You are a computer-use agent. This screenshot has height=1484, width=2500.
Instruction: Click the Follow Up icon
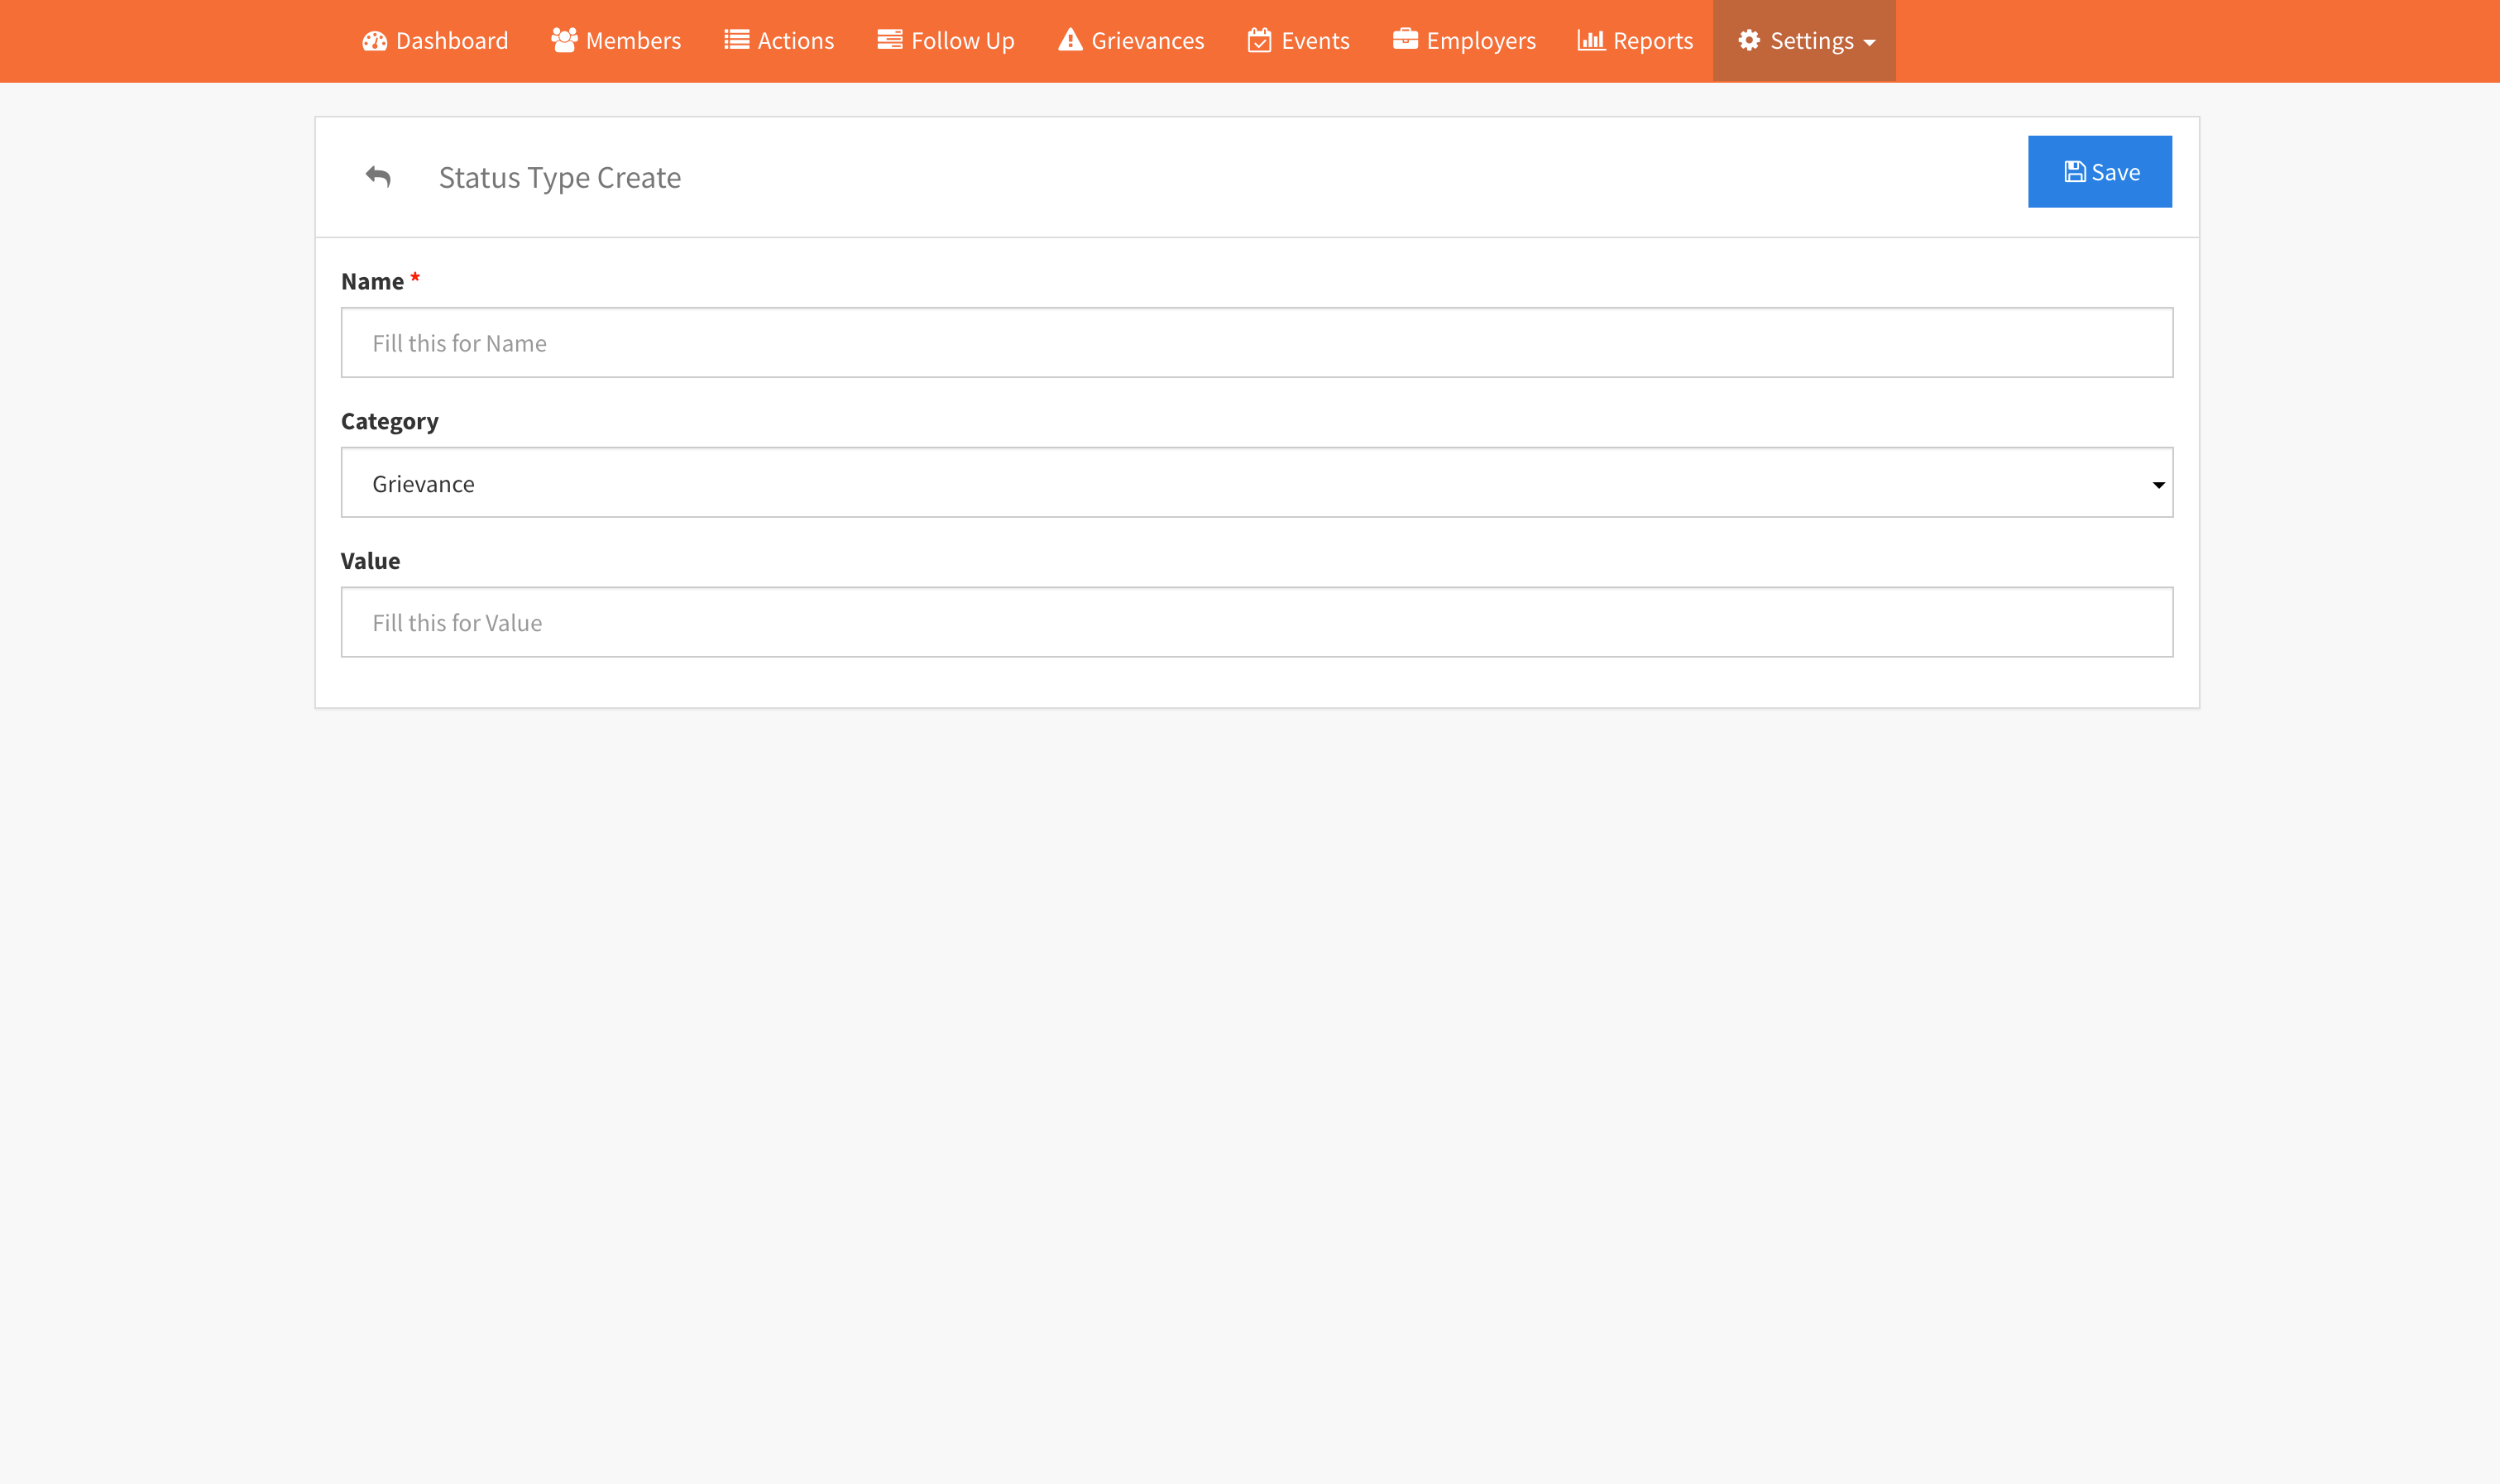(890, 40)
